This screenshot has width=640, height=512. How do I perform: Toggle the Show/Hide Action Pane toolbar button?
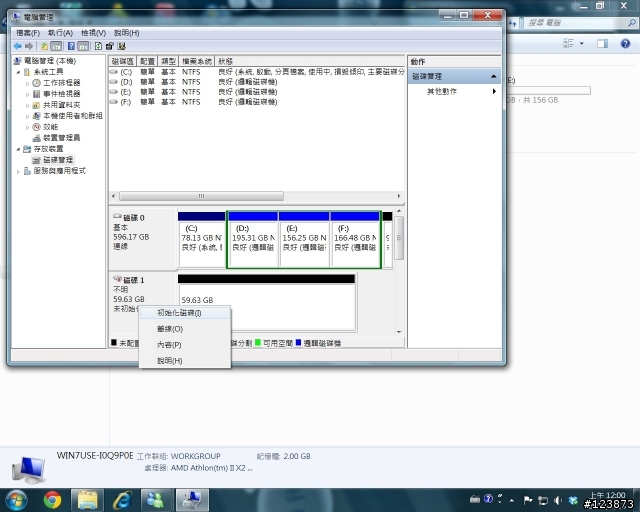pos(83,46)
